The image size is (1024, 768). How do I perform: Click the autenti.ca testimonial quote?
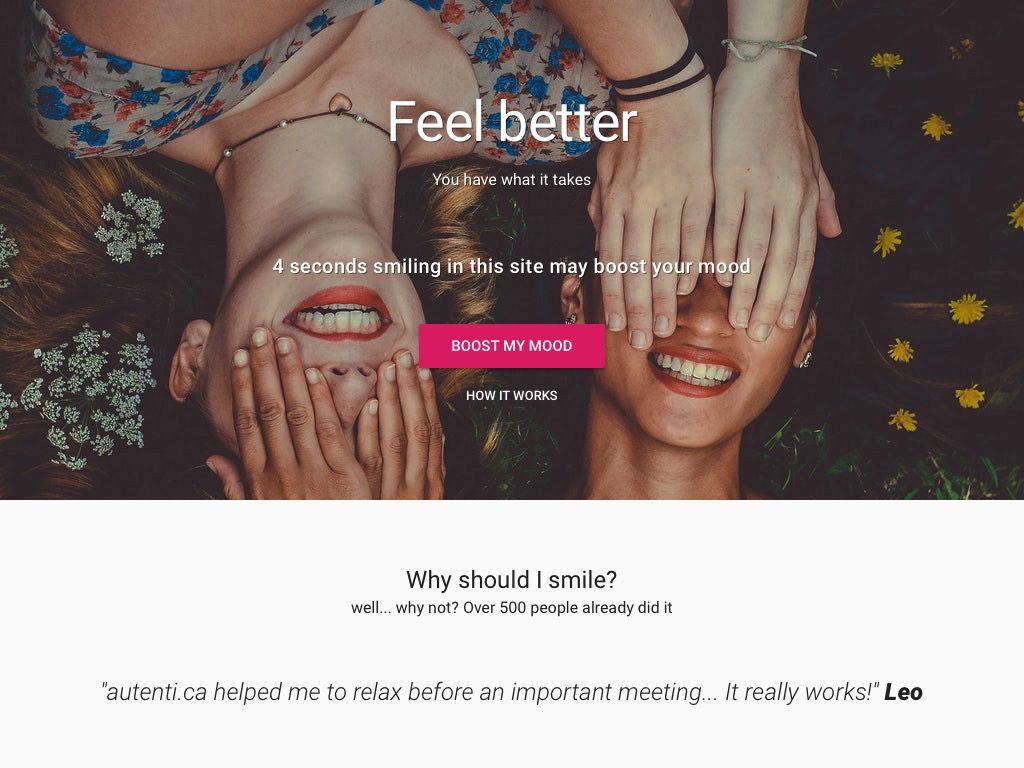coord(490,692)
